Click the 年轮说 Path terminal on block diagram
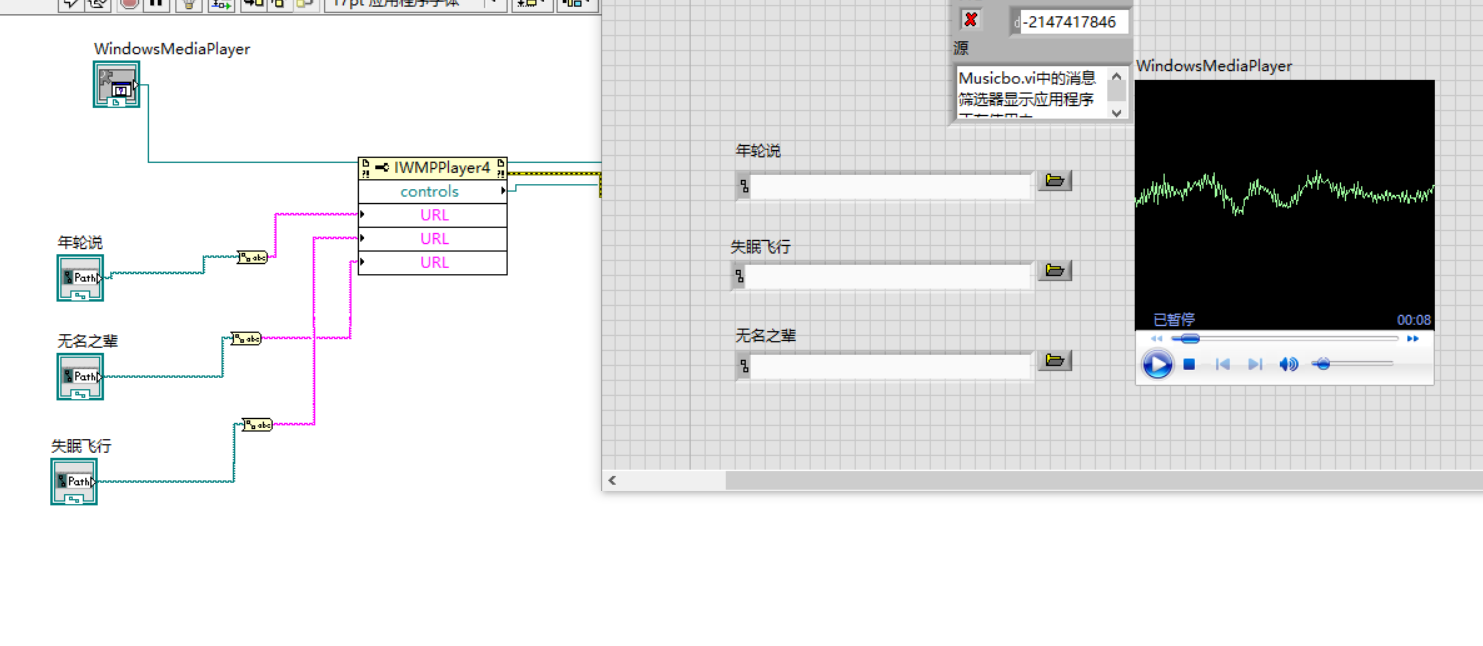1483x646 pixels. tap(80, 277)
